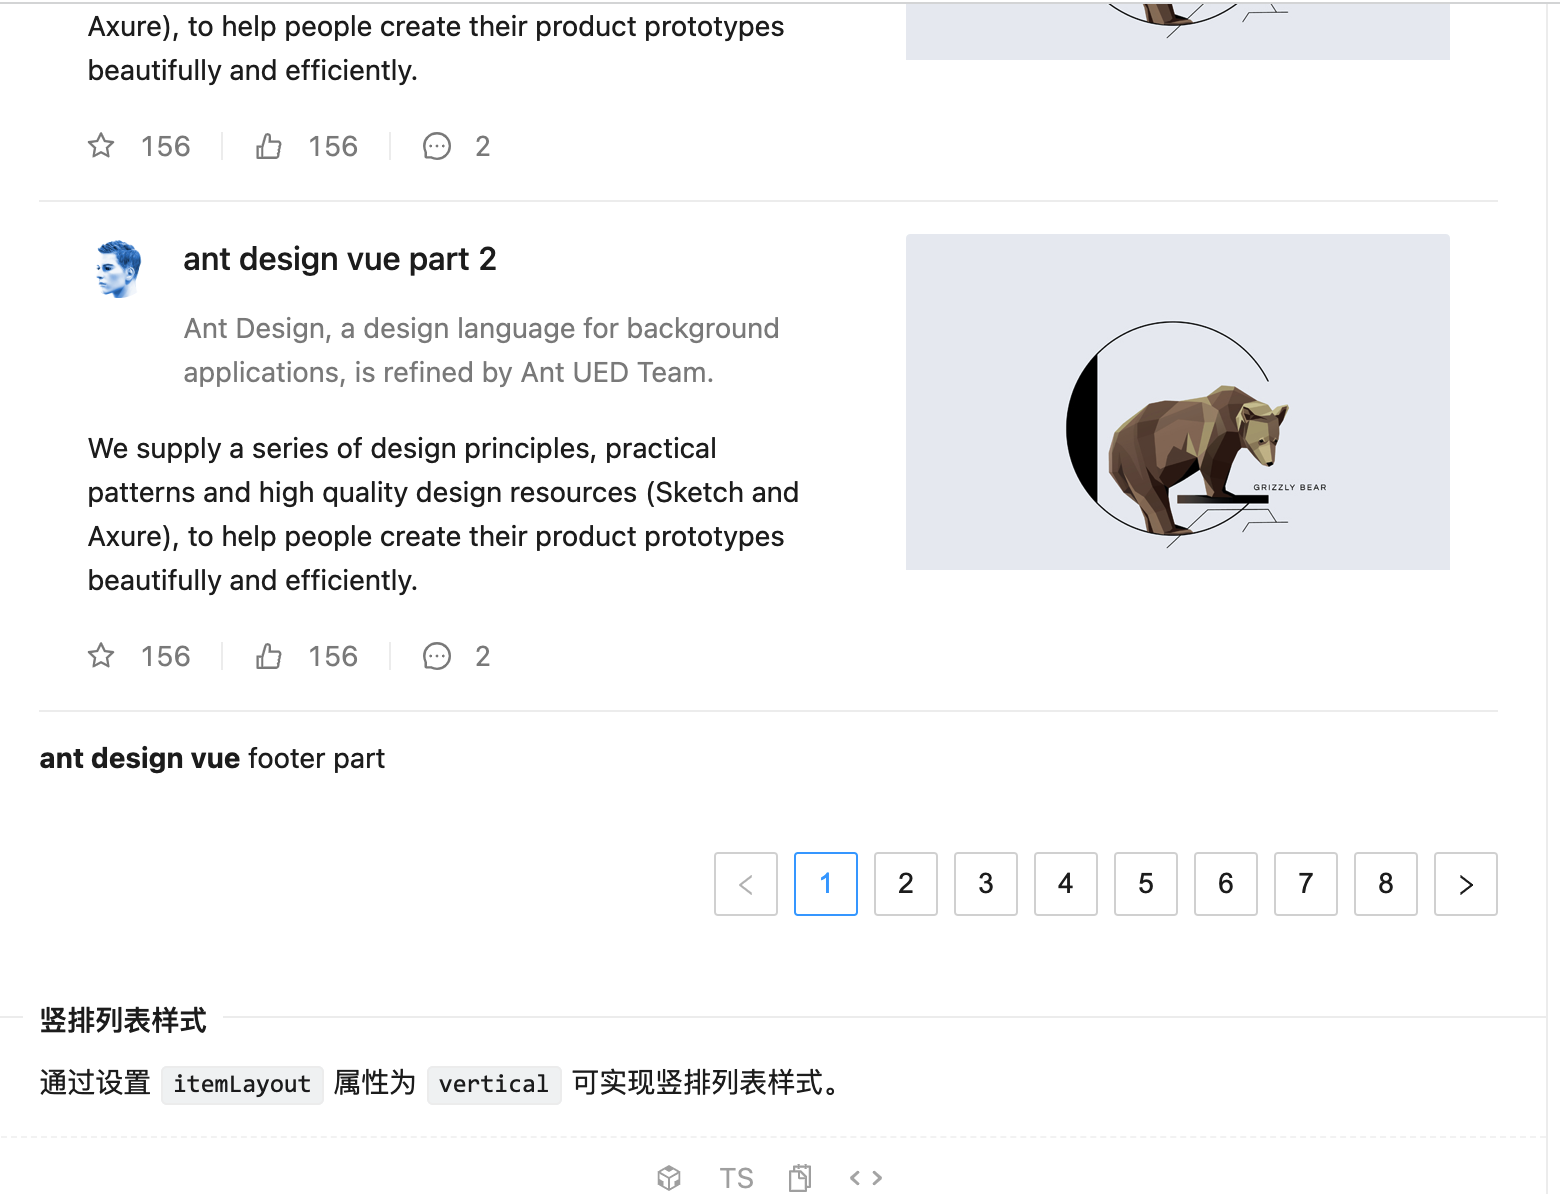Like the 'ant design vue part 2' item
Viewport: 1560px width, 1194px height.
click(268, 656)
